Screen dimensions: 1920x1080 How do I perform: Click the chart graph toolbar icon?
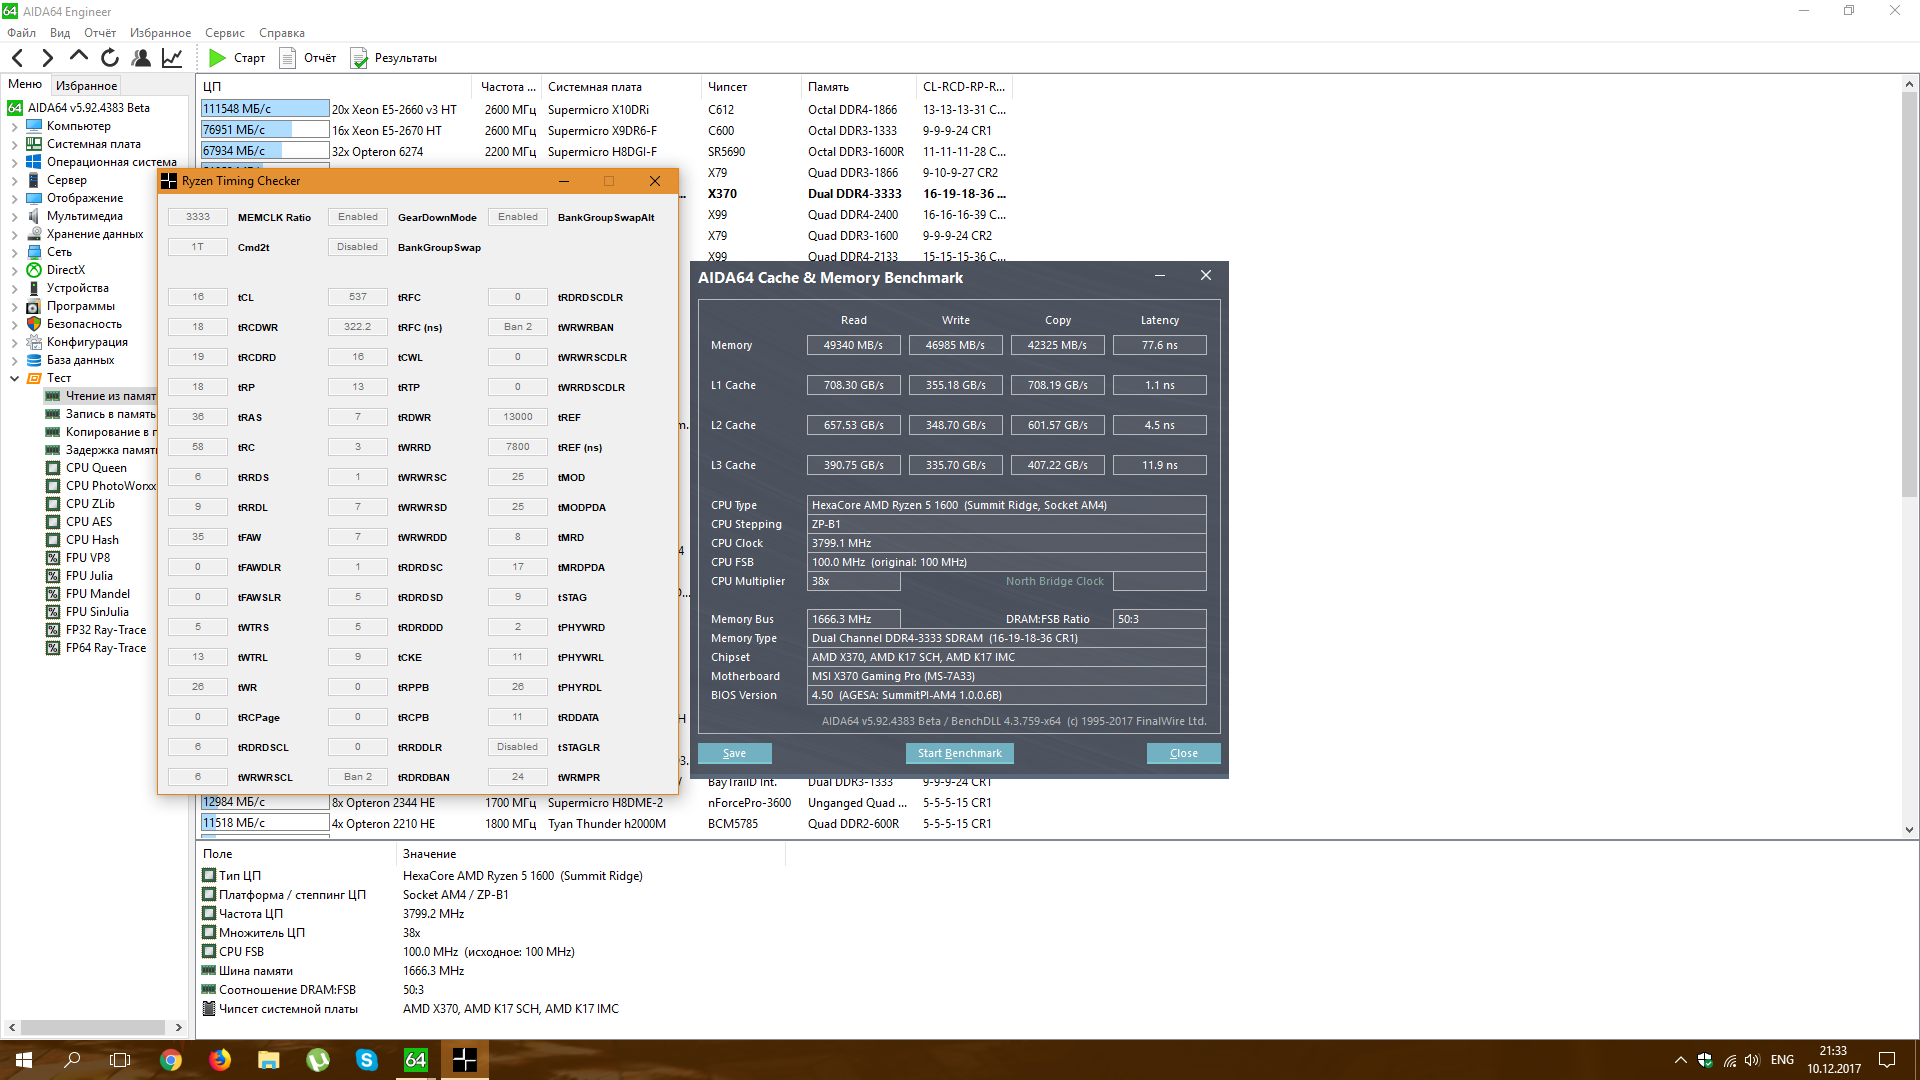tap(172, 58)
